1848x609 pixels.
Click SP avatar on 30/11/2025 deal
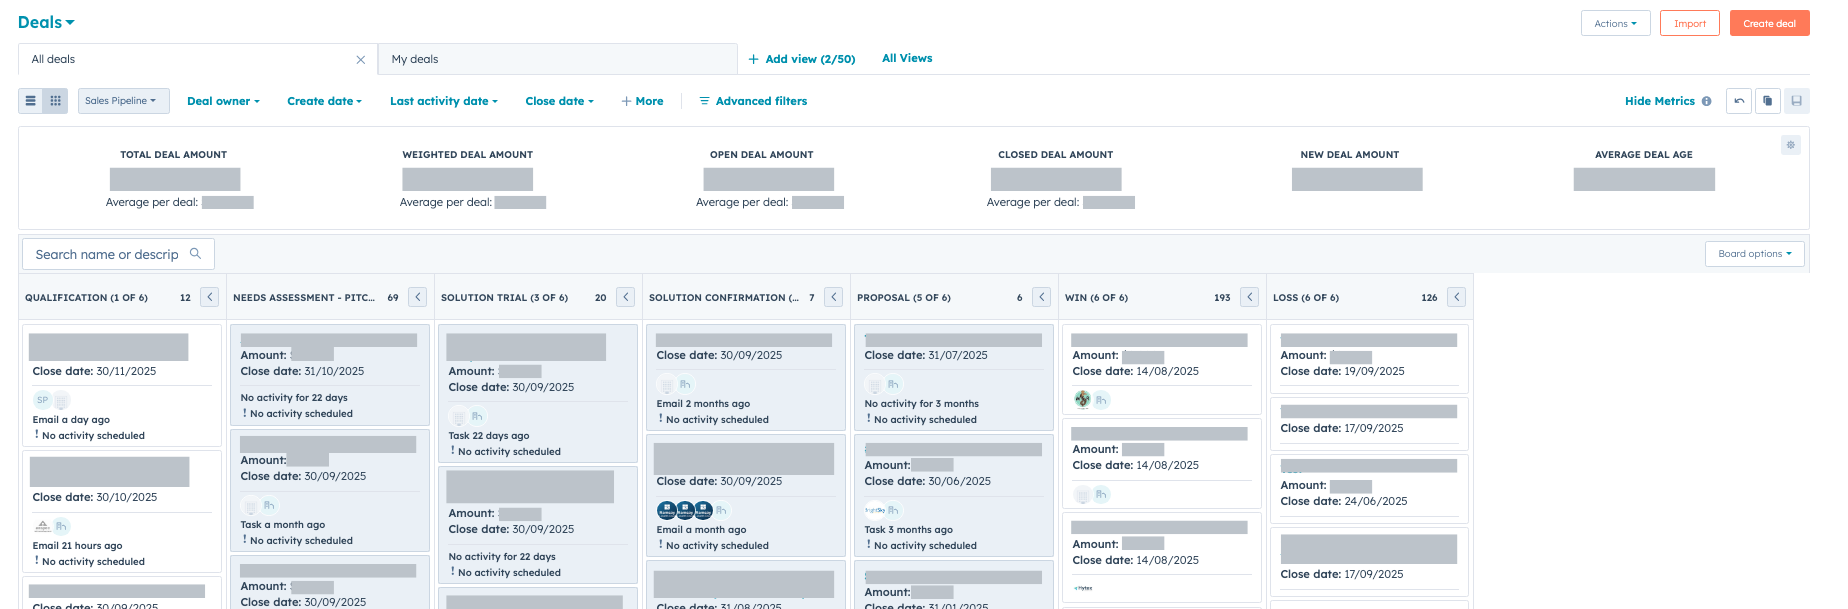pos(42,400)
